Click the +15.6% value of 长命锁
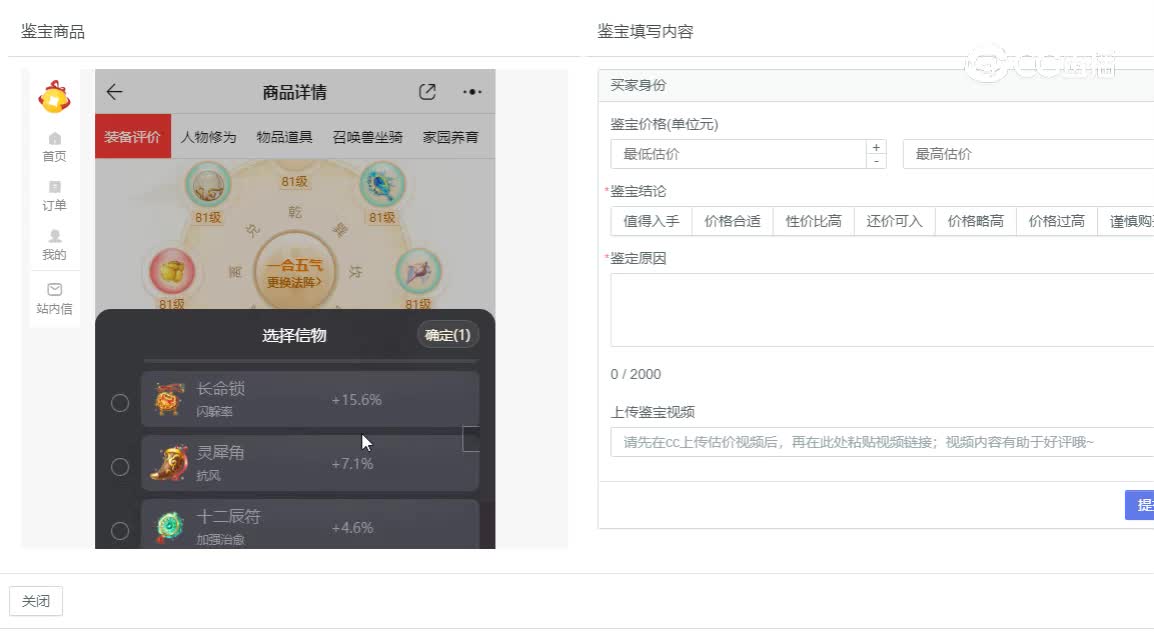The height and width of the screenshot is (632, 1154). point(356,400)
